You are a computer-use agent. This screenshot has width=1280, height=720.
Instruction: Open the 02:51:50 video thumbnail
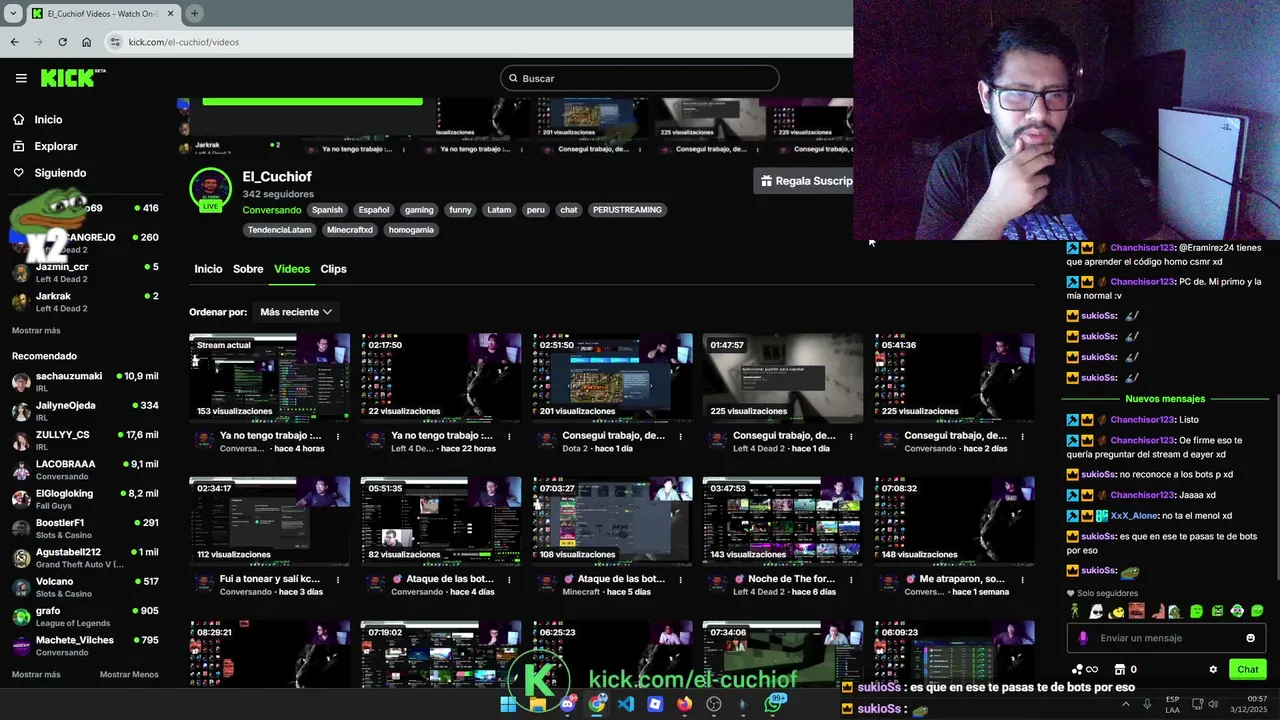coord(612,379)
